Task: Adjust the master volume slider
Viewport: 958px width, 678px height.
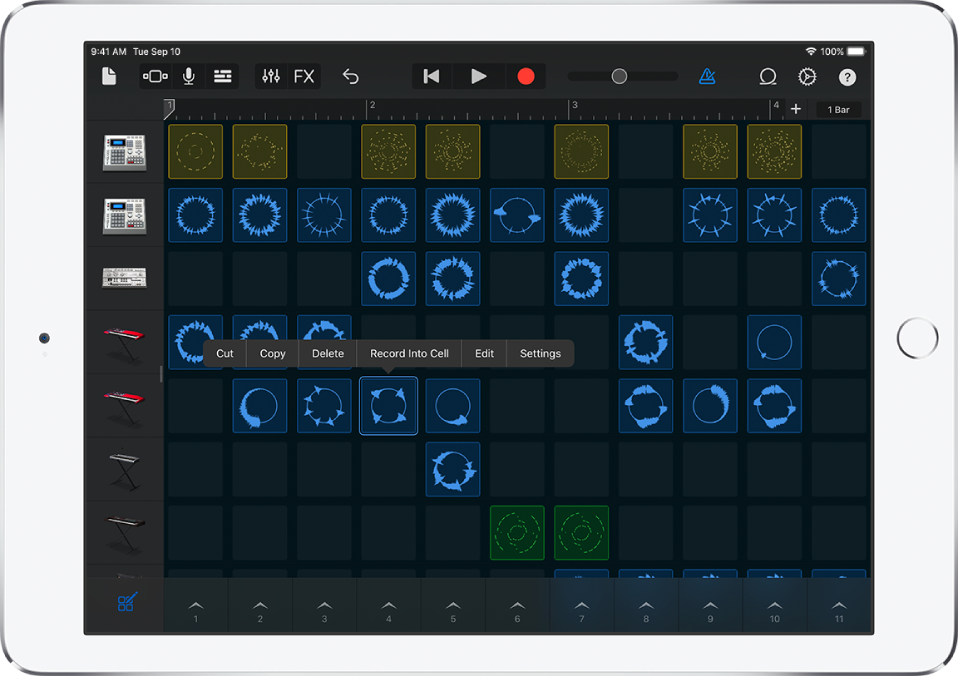Action: click(x=620, y=75)
